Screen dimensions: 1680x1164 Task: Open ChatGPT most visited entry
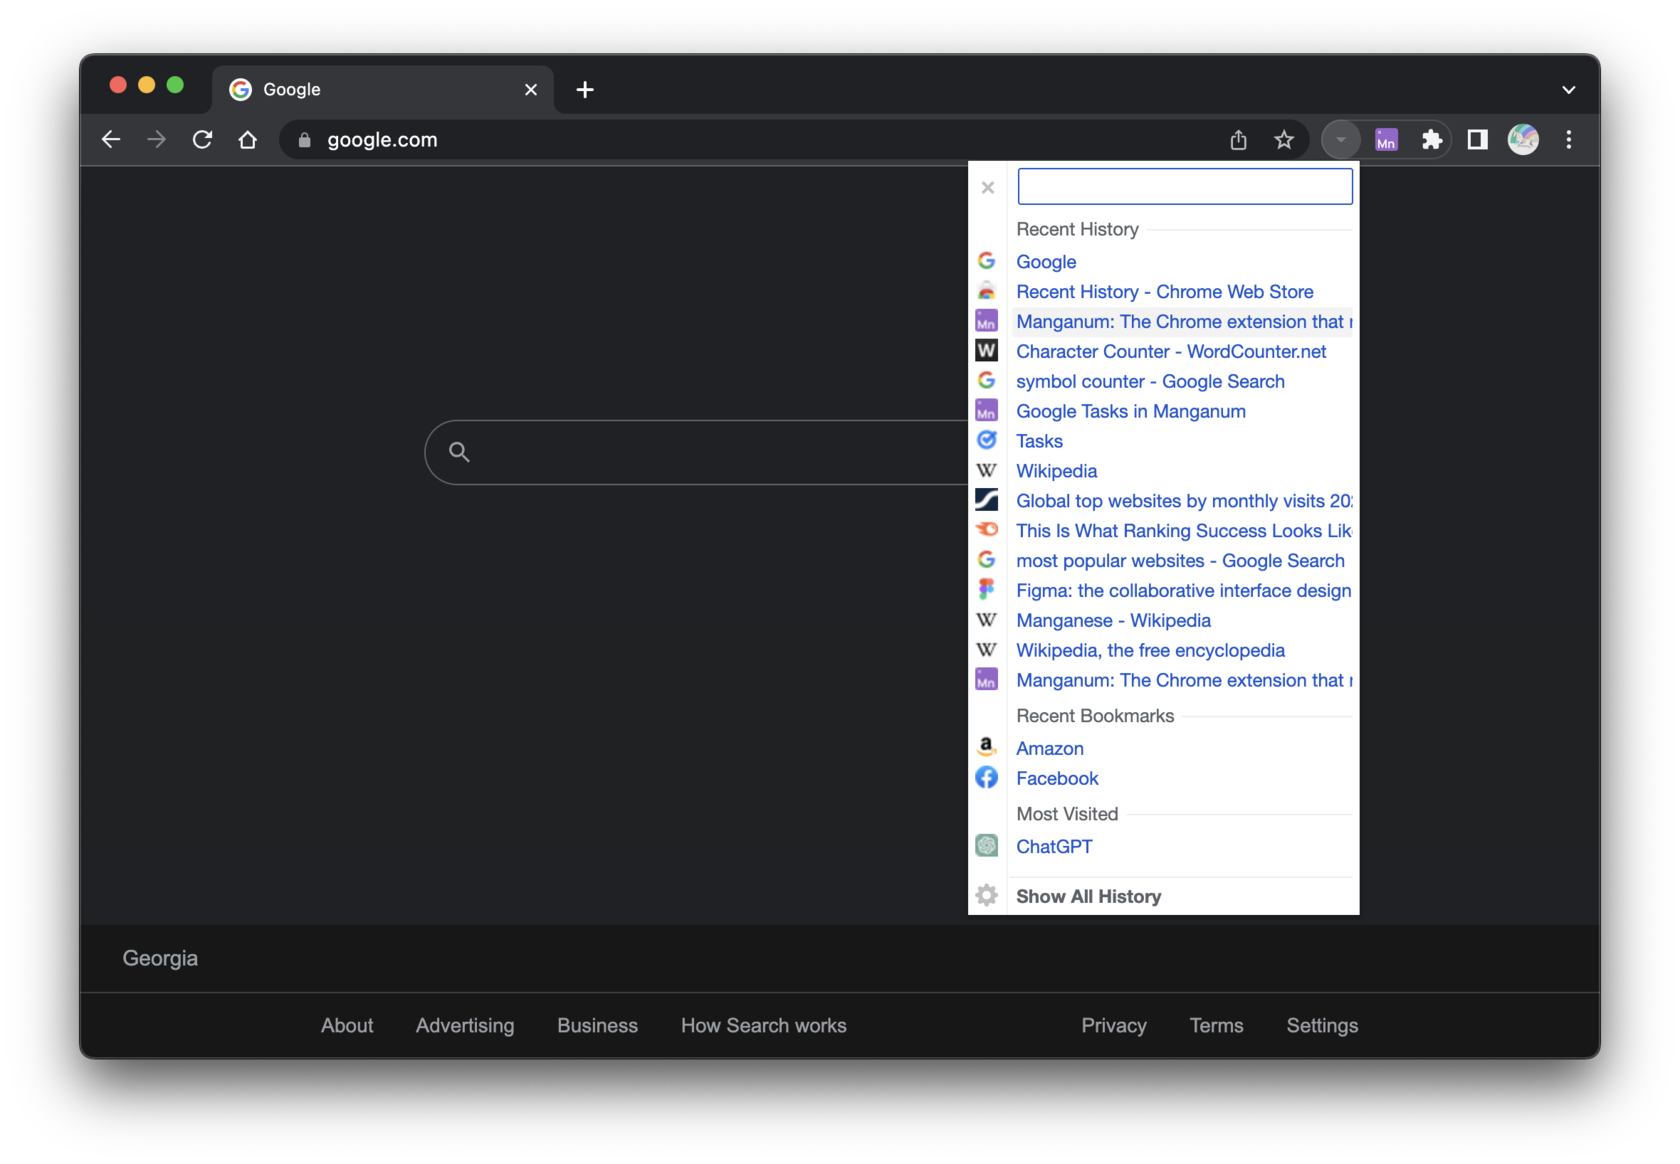click(1054, 847)
